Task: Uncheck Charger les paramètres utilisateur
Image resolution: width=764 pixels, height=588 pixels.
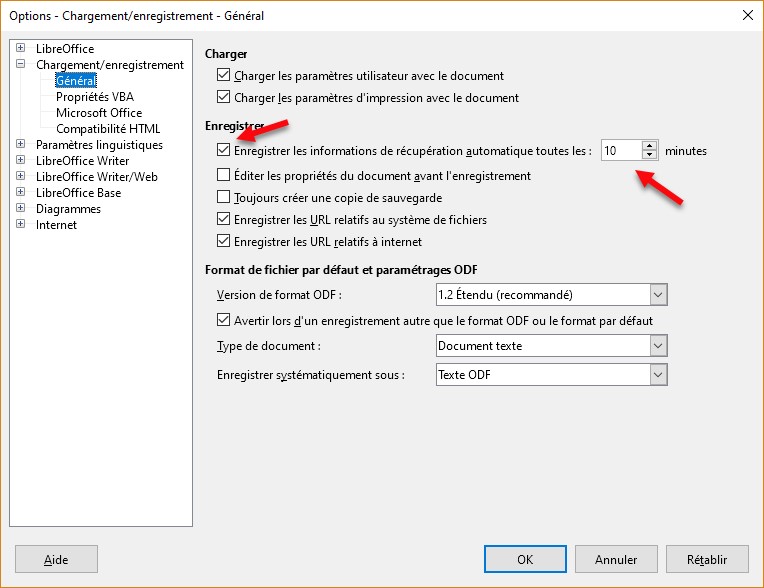Action: click(x=223, y=76)
